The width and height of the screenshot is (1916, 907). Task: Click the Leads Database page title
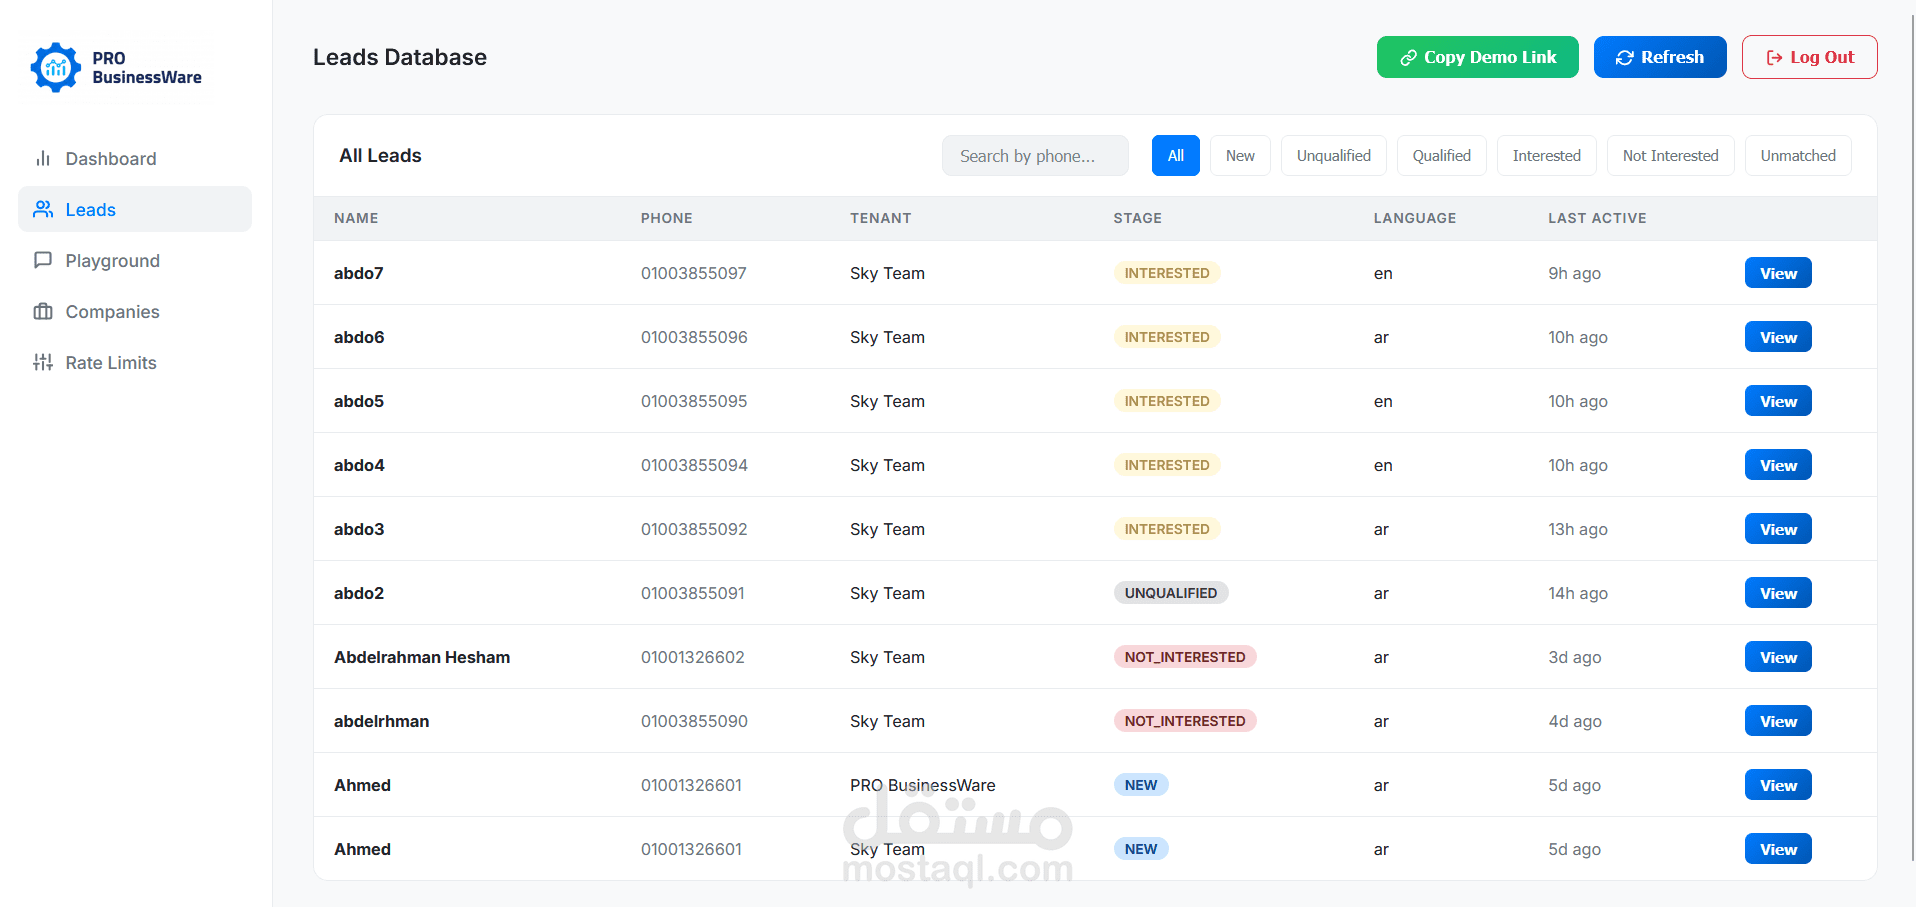(x=400, y=57)
